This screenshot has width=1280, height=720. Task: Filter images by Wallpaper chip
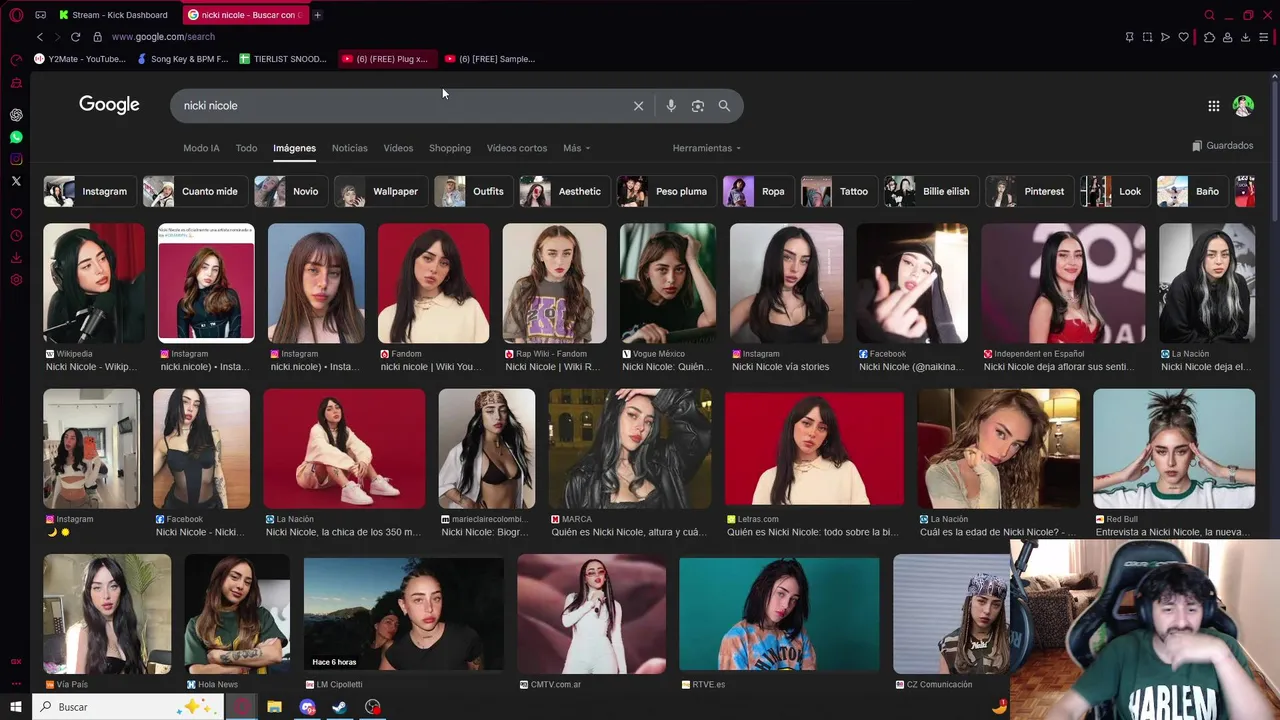[380, 191]
